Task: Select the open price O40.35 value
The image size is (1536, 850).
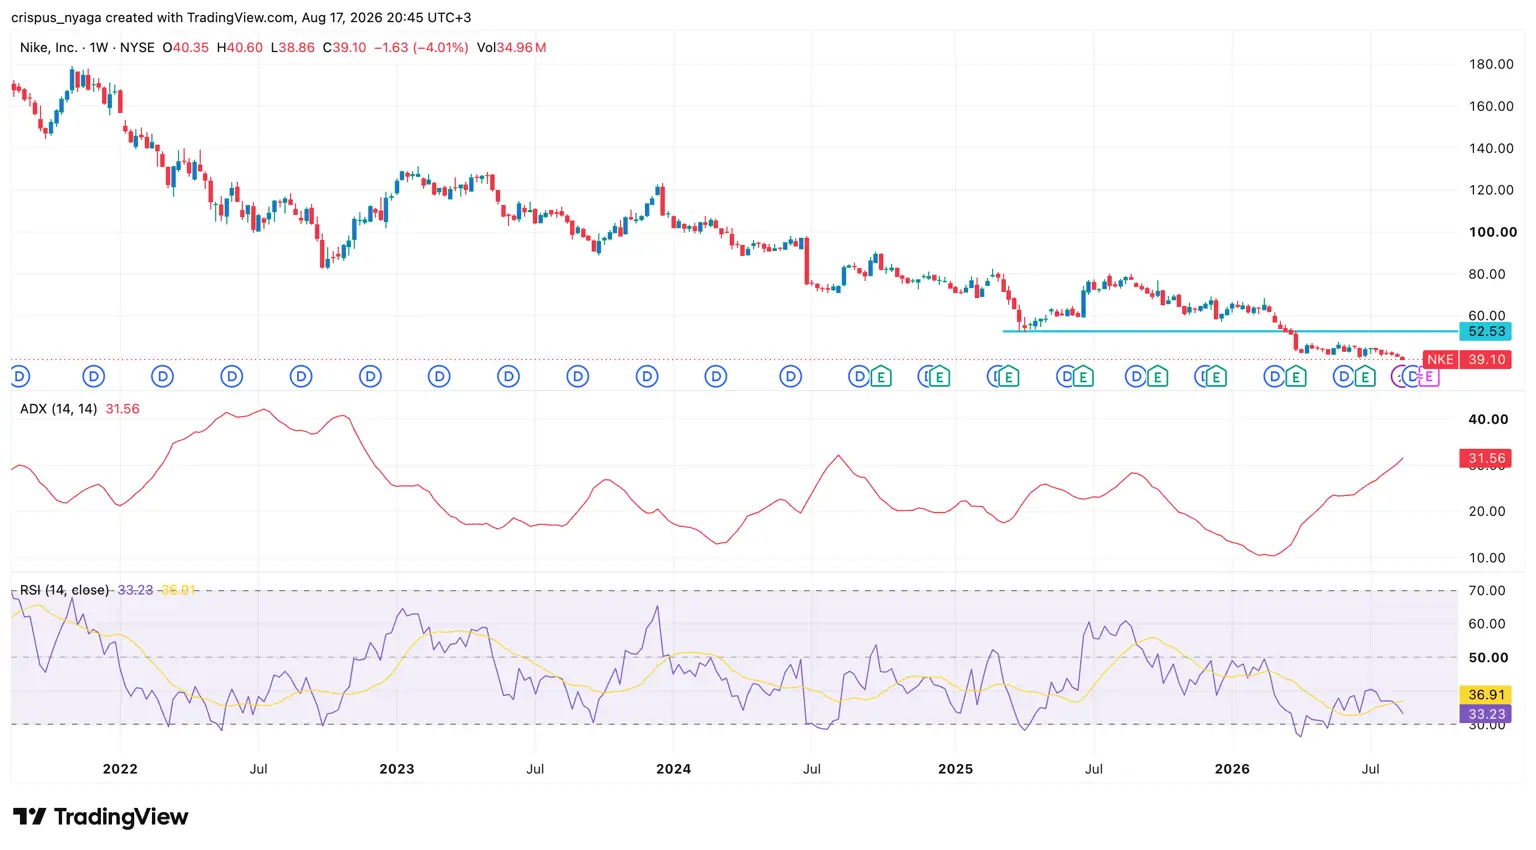Action: (x=186, y=47)
